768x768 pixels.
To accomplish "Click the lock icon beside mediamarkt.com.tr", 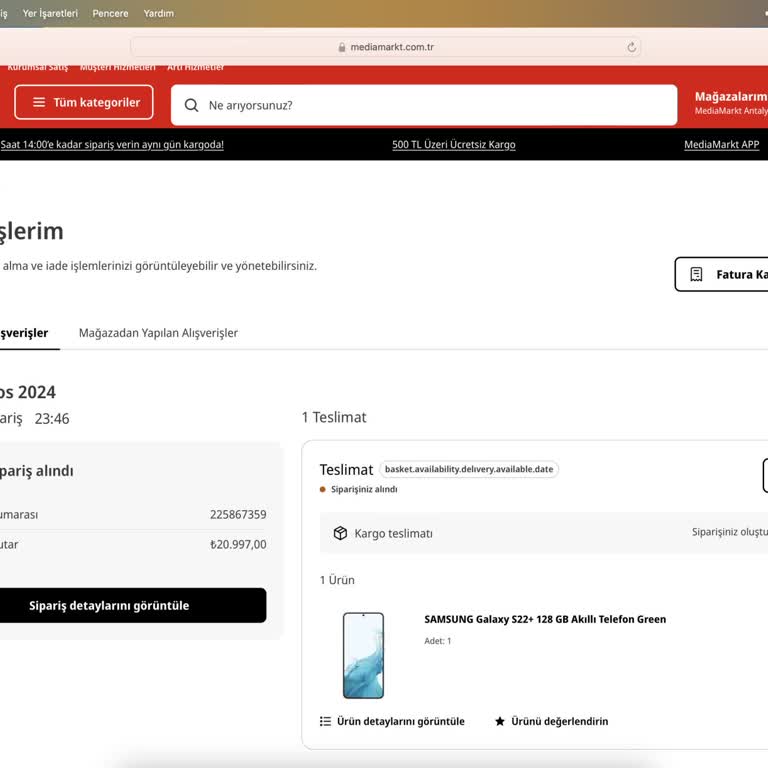I will pos(341,47).
